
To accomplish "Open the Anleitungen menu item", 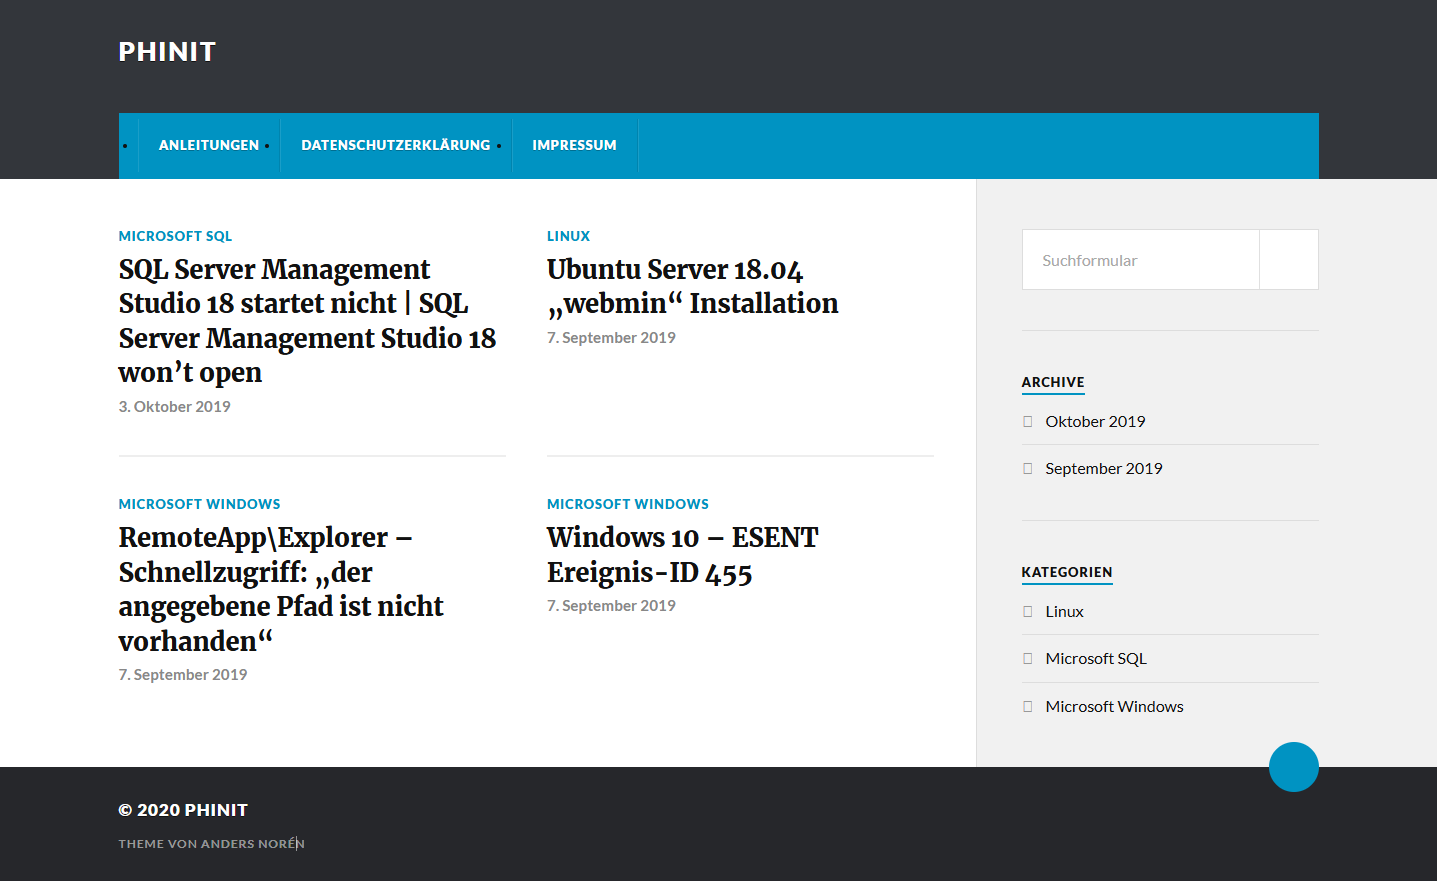I will coord(208,145).
